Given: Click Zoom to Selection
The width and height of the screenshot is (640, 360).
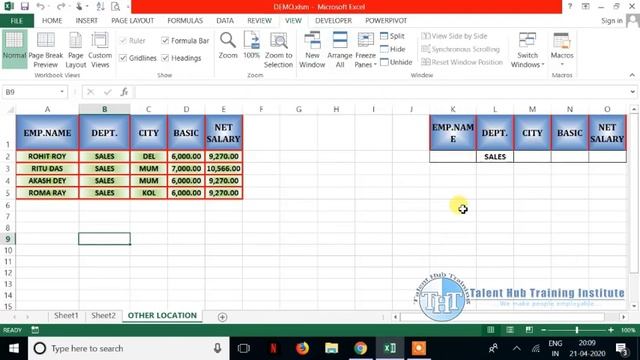Looking at the screenshot, I should [278, 49].
